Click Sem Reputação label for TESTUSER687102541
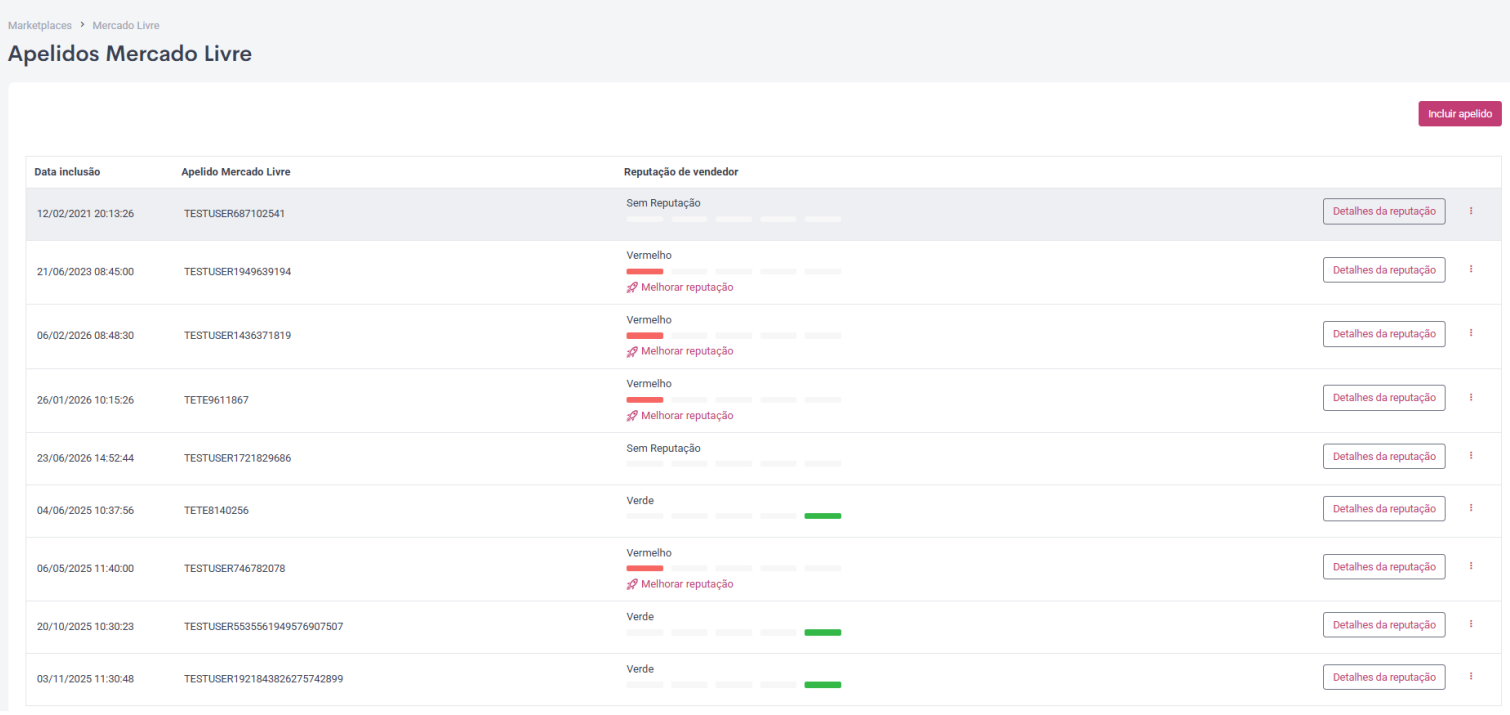 click(663, 203)
